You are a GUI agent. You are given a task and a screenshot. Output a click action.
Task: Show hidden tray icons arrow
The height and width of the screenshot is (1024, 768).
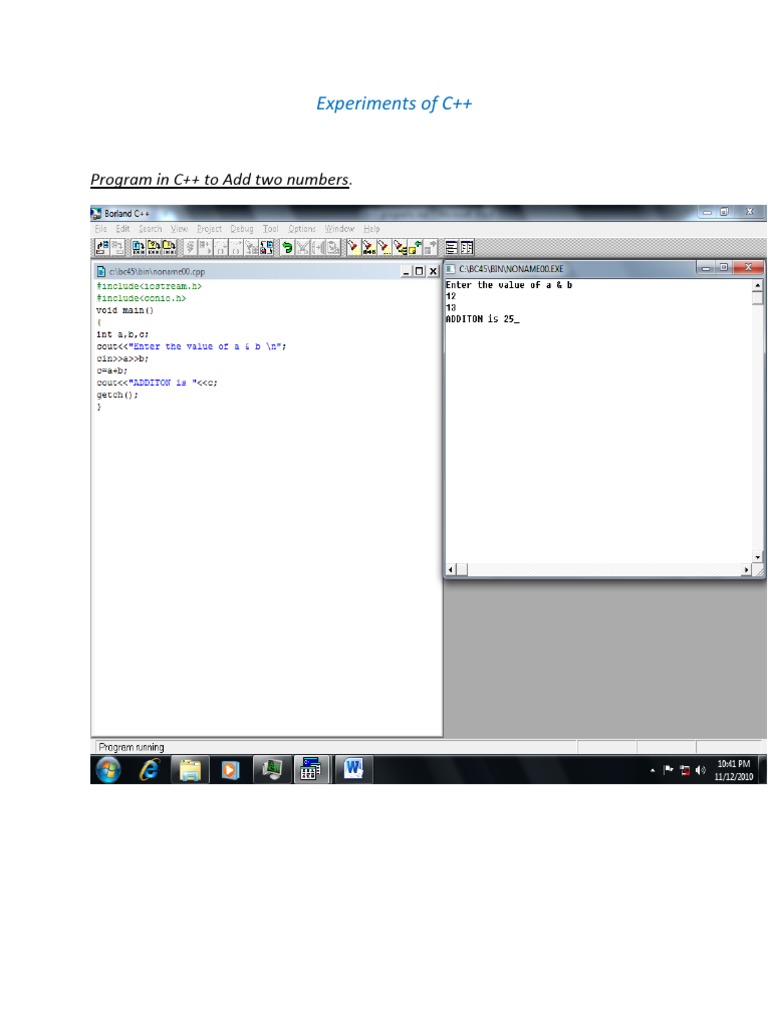(x=652, y=771)
